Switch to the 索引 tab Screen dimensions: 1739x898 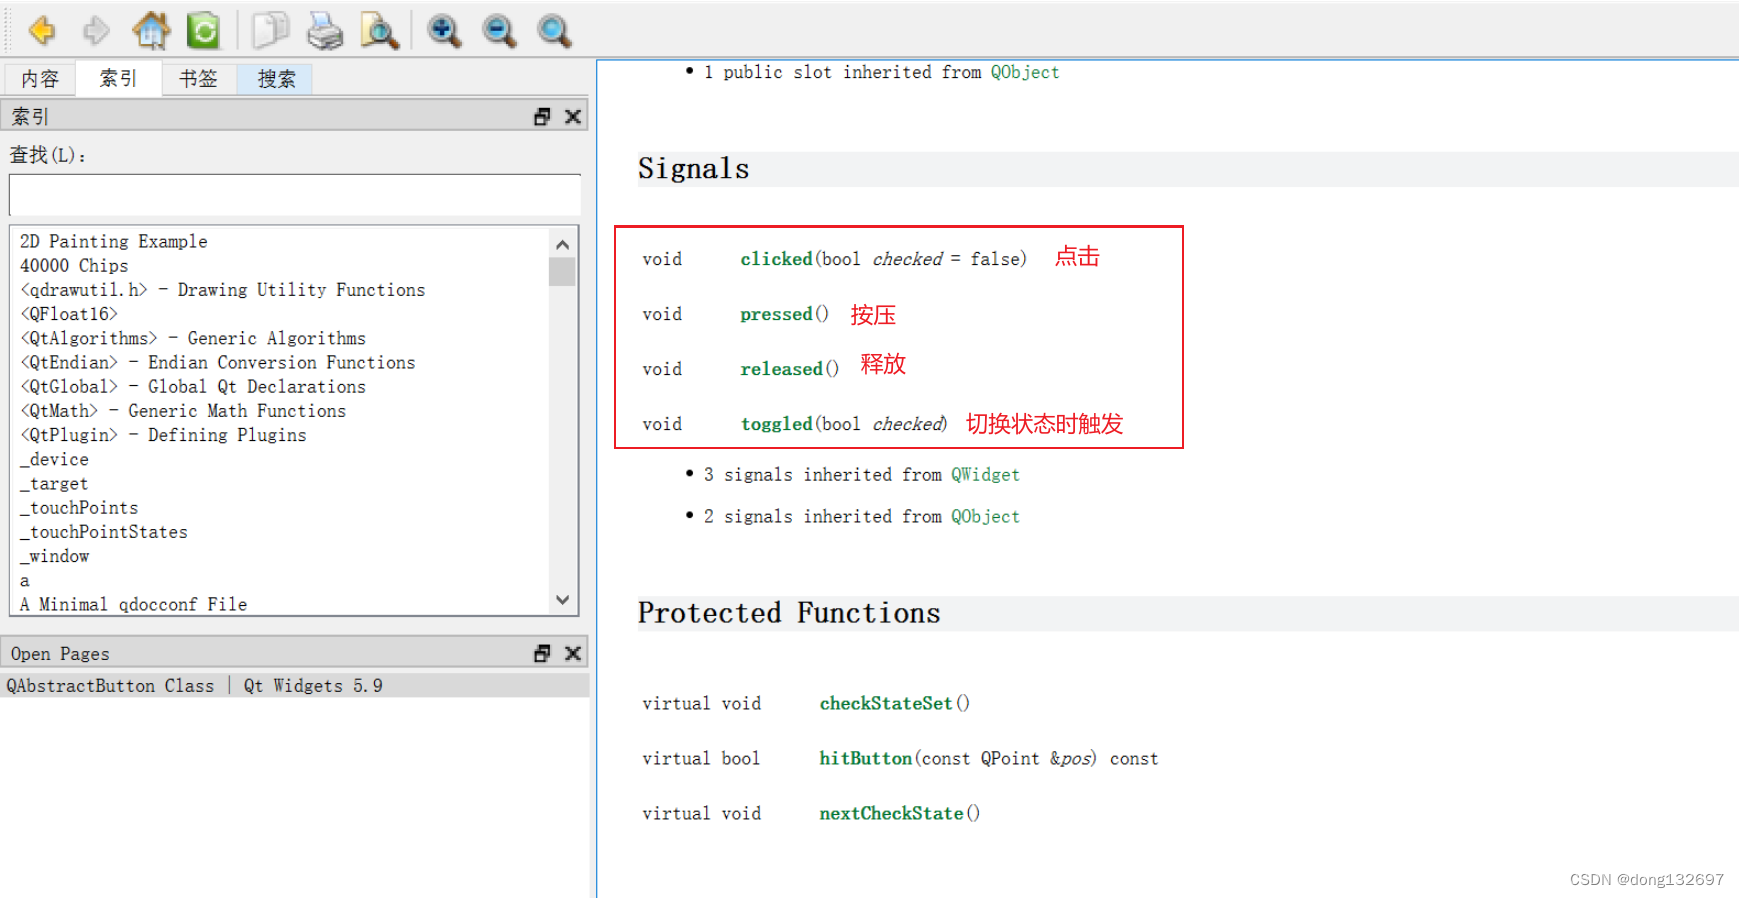coord(119,78)
